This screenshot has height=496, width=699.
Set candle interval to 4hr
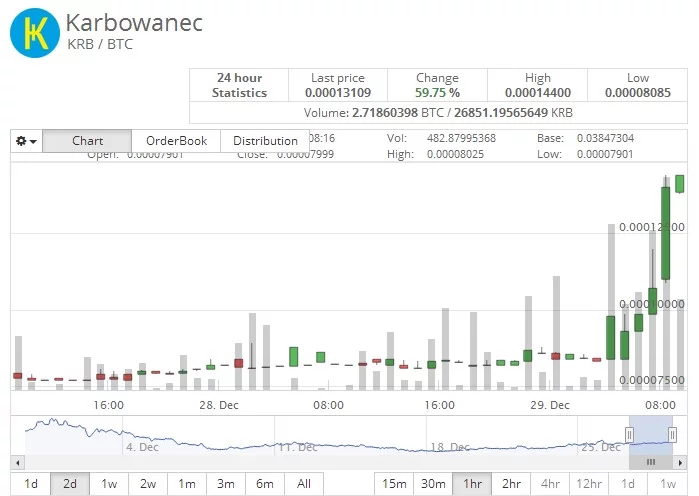[551, 484]
